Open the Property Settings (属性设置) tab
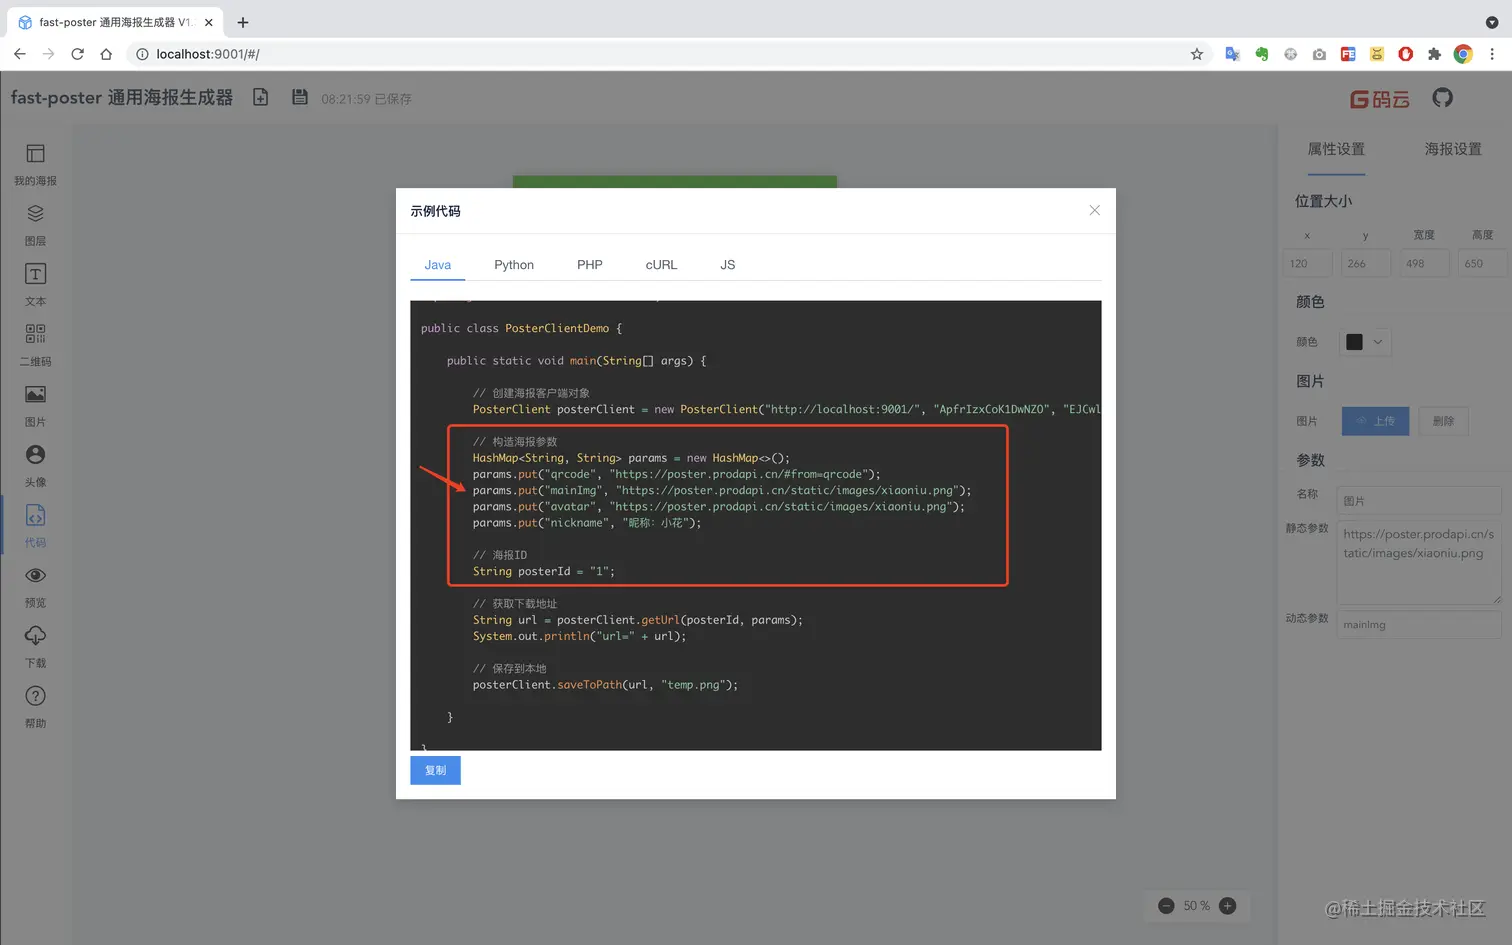Screen dimensions: 1512x945 coord(1336,149)
